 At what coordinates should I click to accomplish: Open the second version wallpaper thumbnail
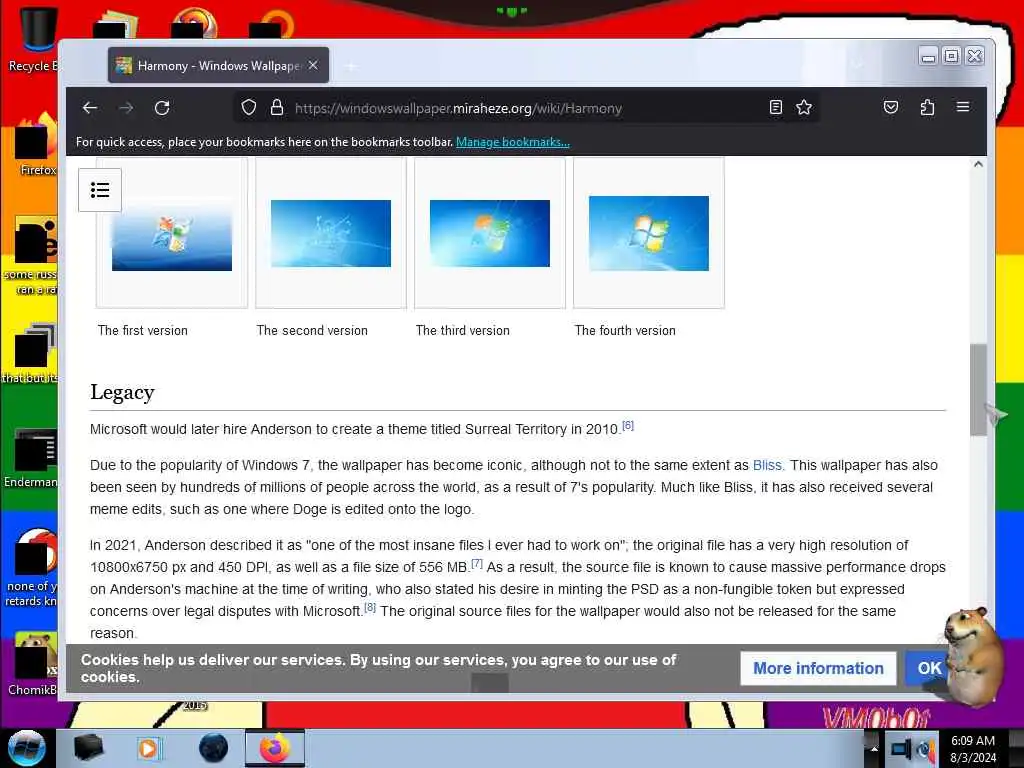click(x=331, y=233)
